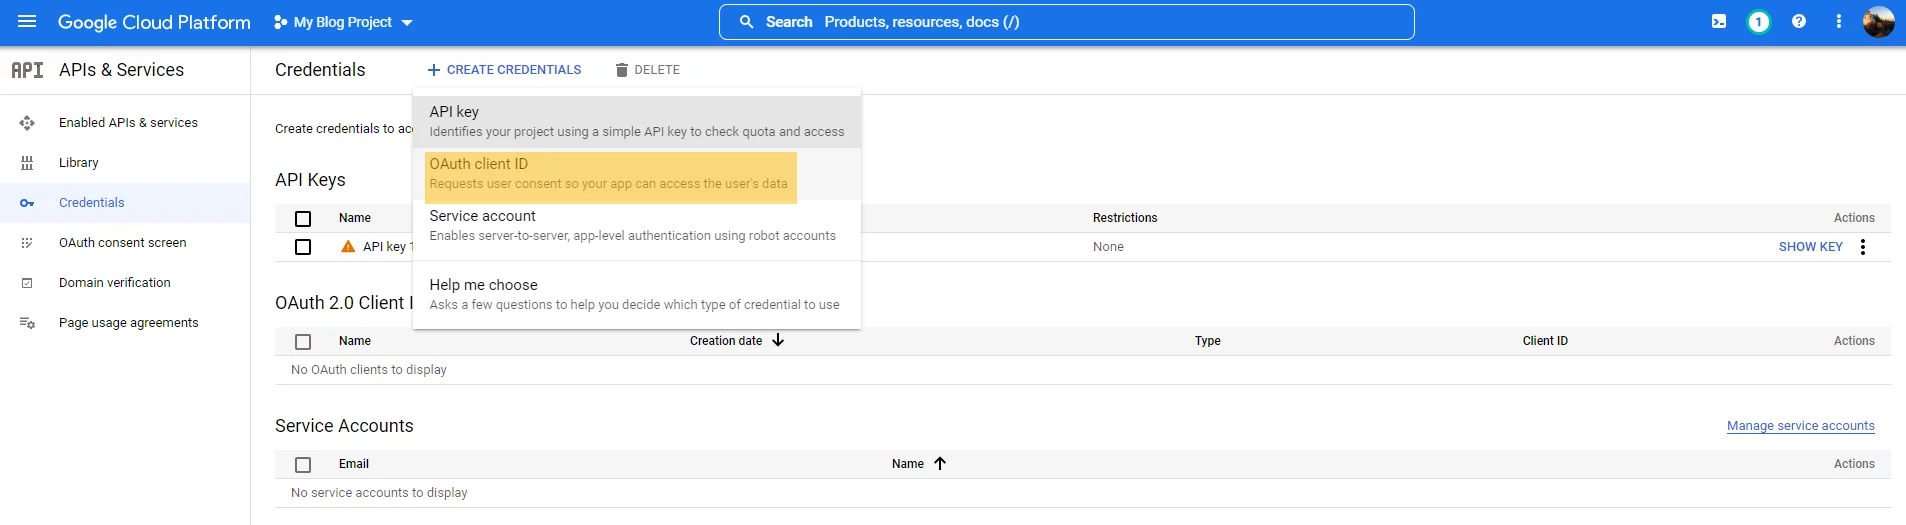Click the Google Cloud Platform logo

click(x=154, y=22)
